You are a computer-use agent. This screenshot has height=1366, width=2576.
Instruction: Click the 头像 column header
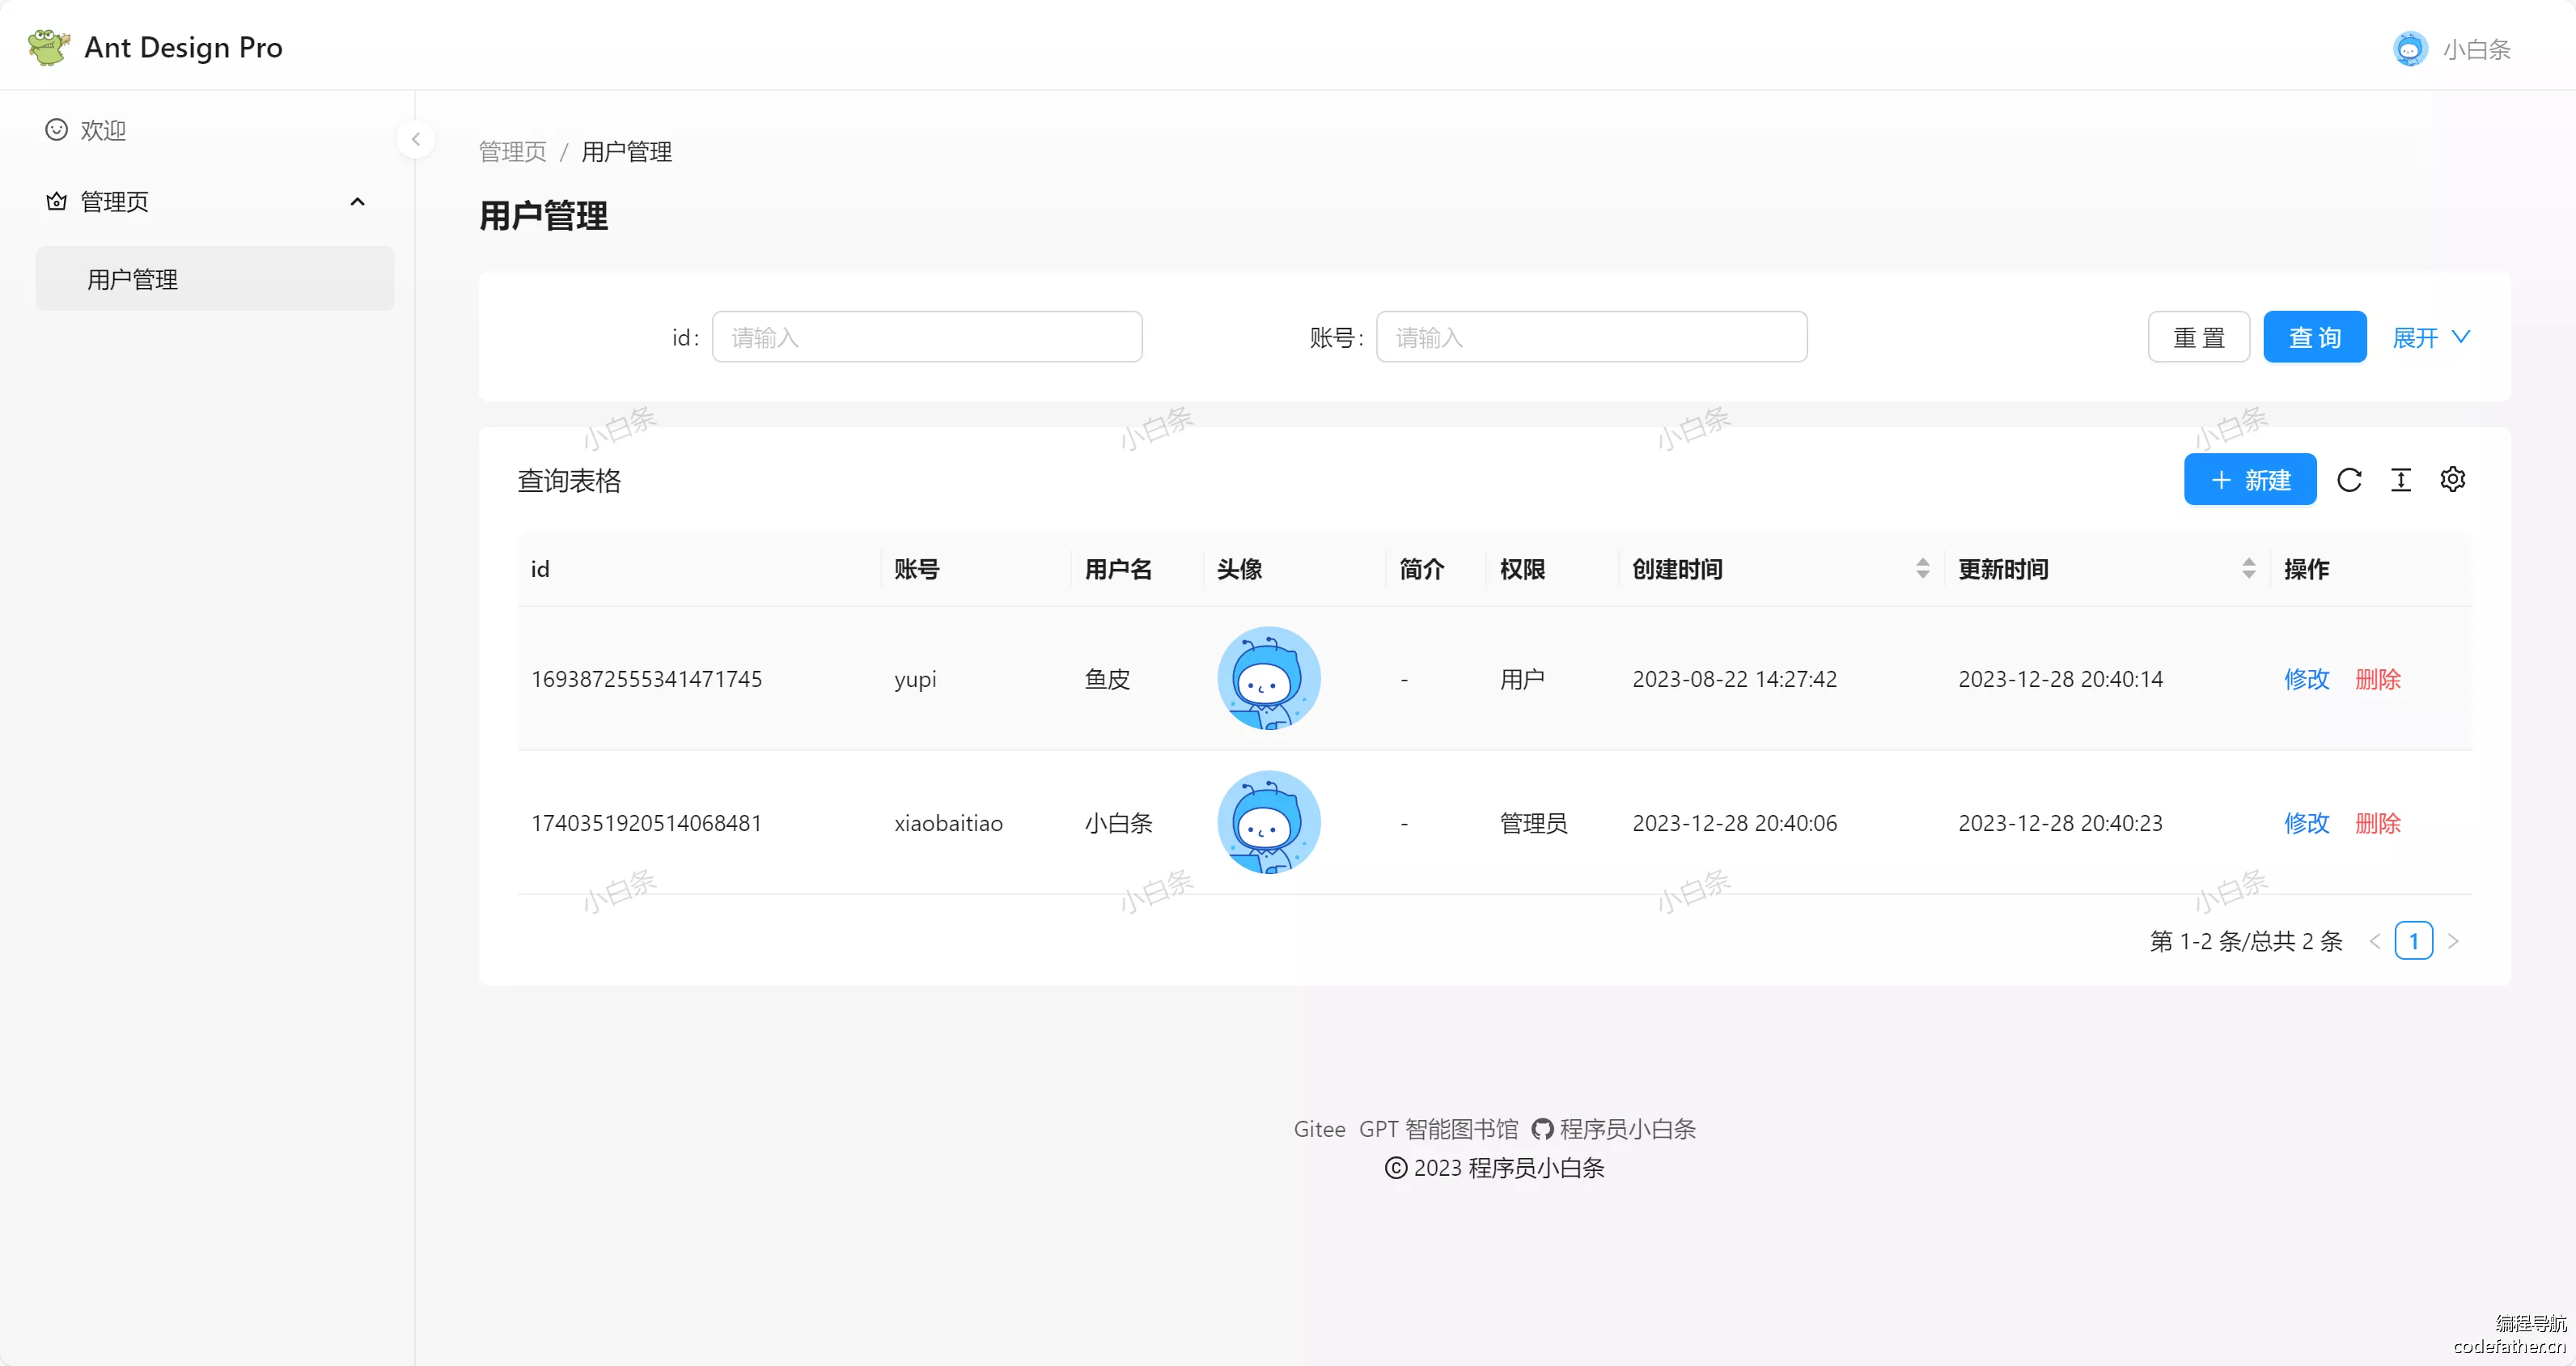1239,569
